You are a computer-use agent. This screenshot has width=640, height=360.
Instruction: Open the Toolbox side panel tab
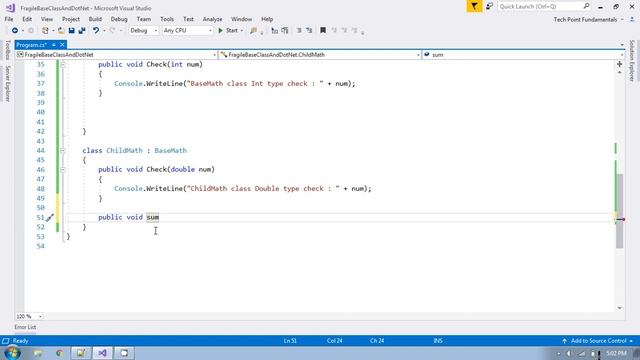tap(7, 50)
